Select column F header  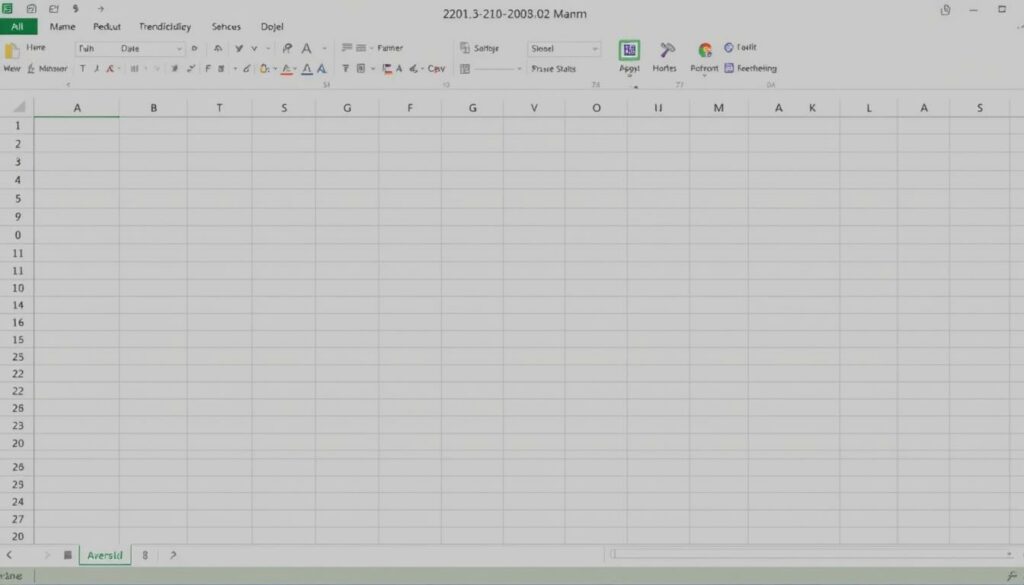click(x=409, y=108)
